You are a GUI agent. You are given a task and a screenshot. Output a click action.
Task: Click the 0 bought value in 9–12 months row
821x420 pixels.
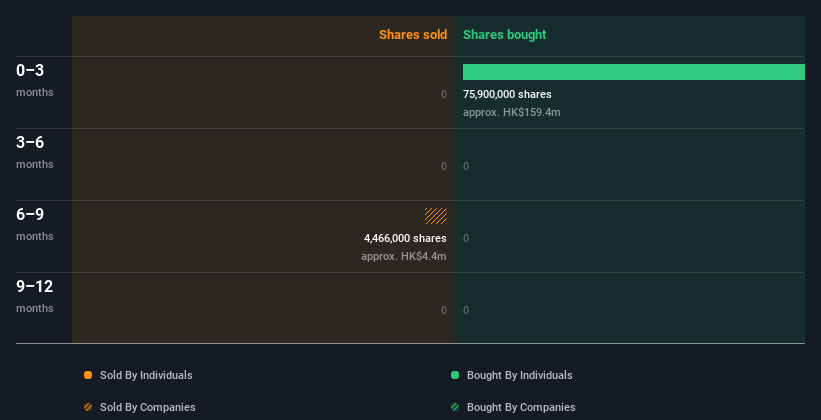pos(466,310)
